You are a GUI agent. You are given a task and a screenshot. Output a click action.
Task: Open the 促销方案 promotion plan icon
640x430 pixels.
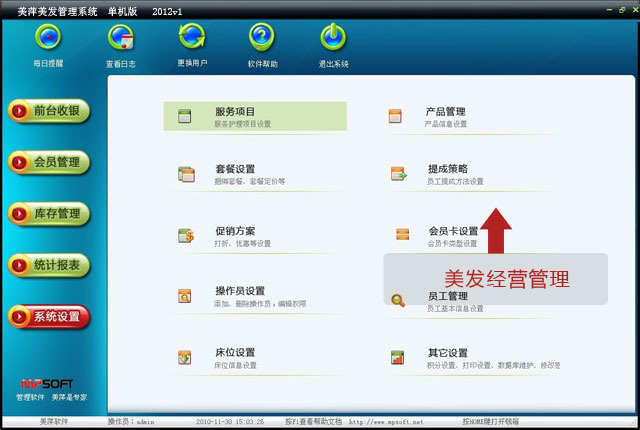point(185,236)
